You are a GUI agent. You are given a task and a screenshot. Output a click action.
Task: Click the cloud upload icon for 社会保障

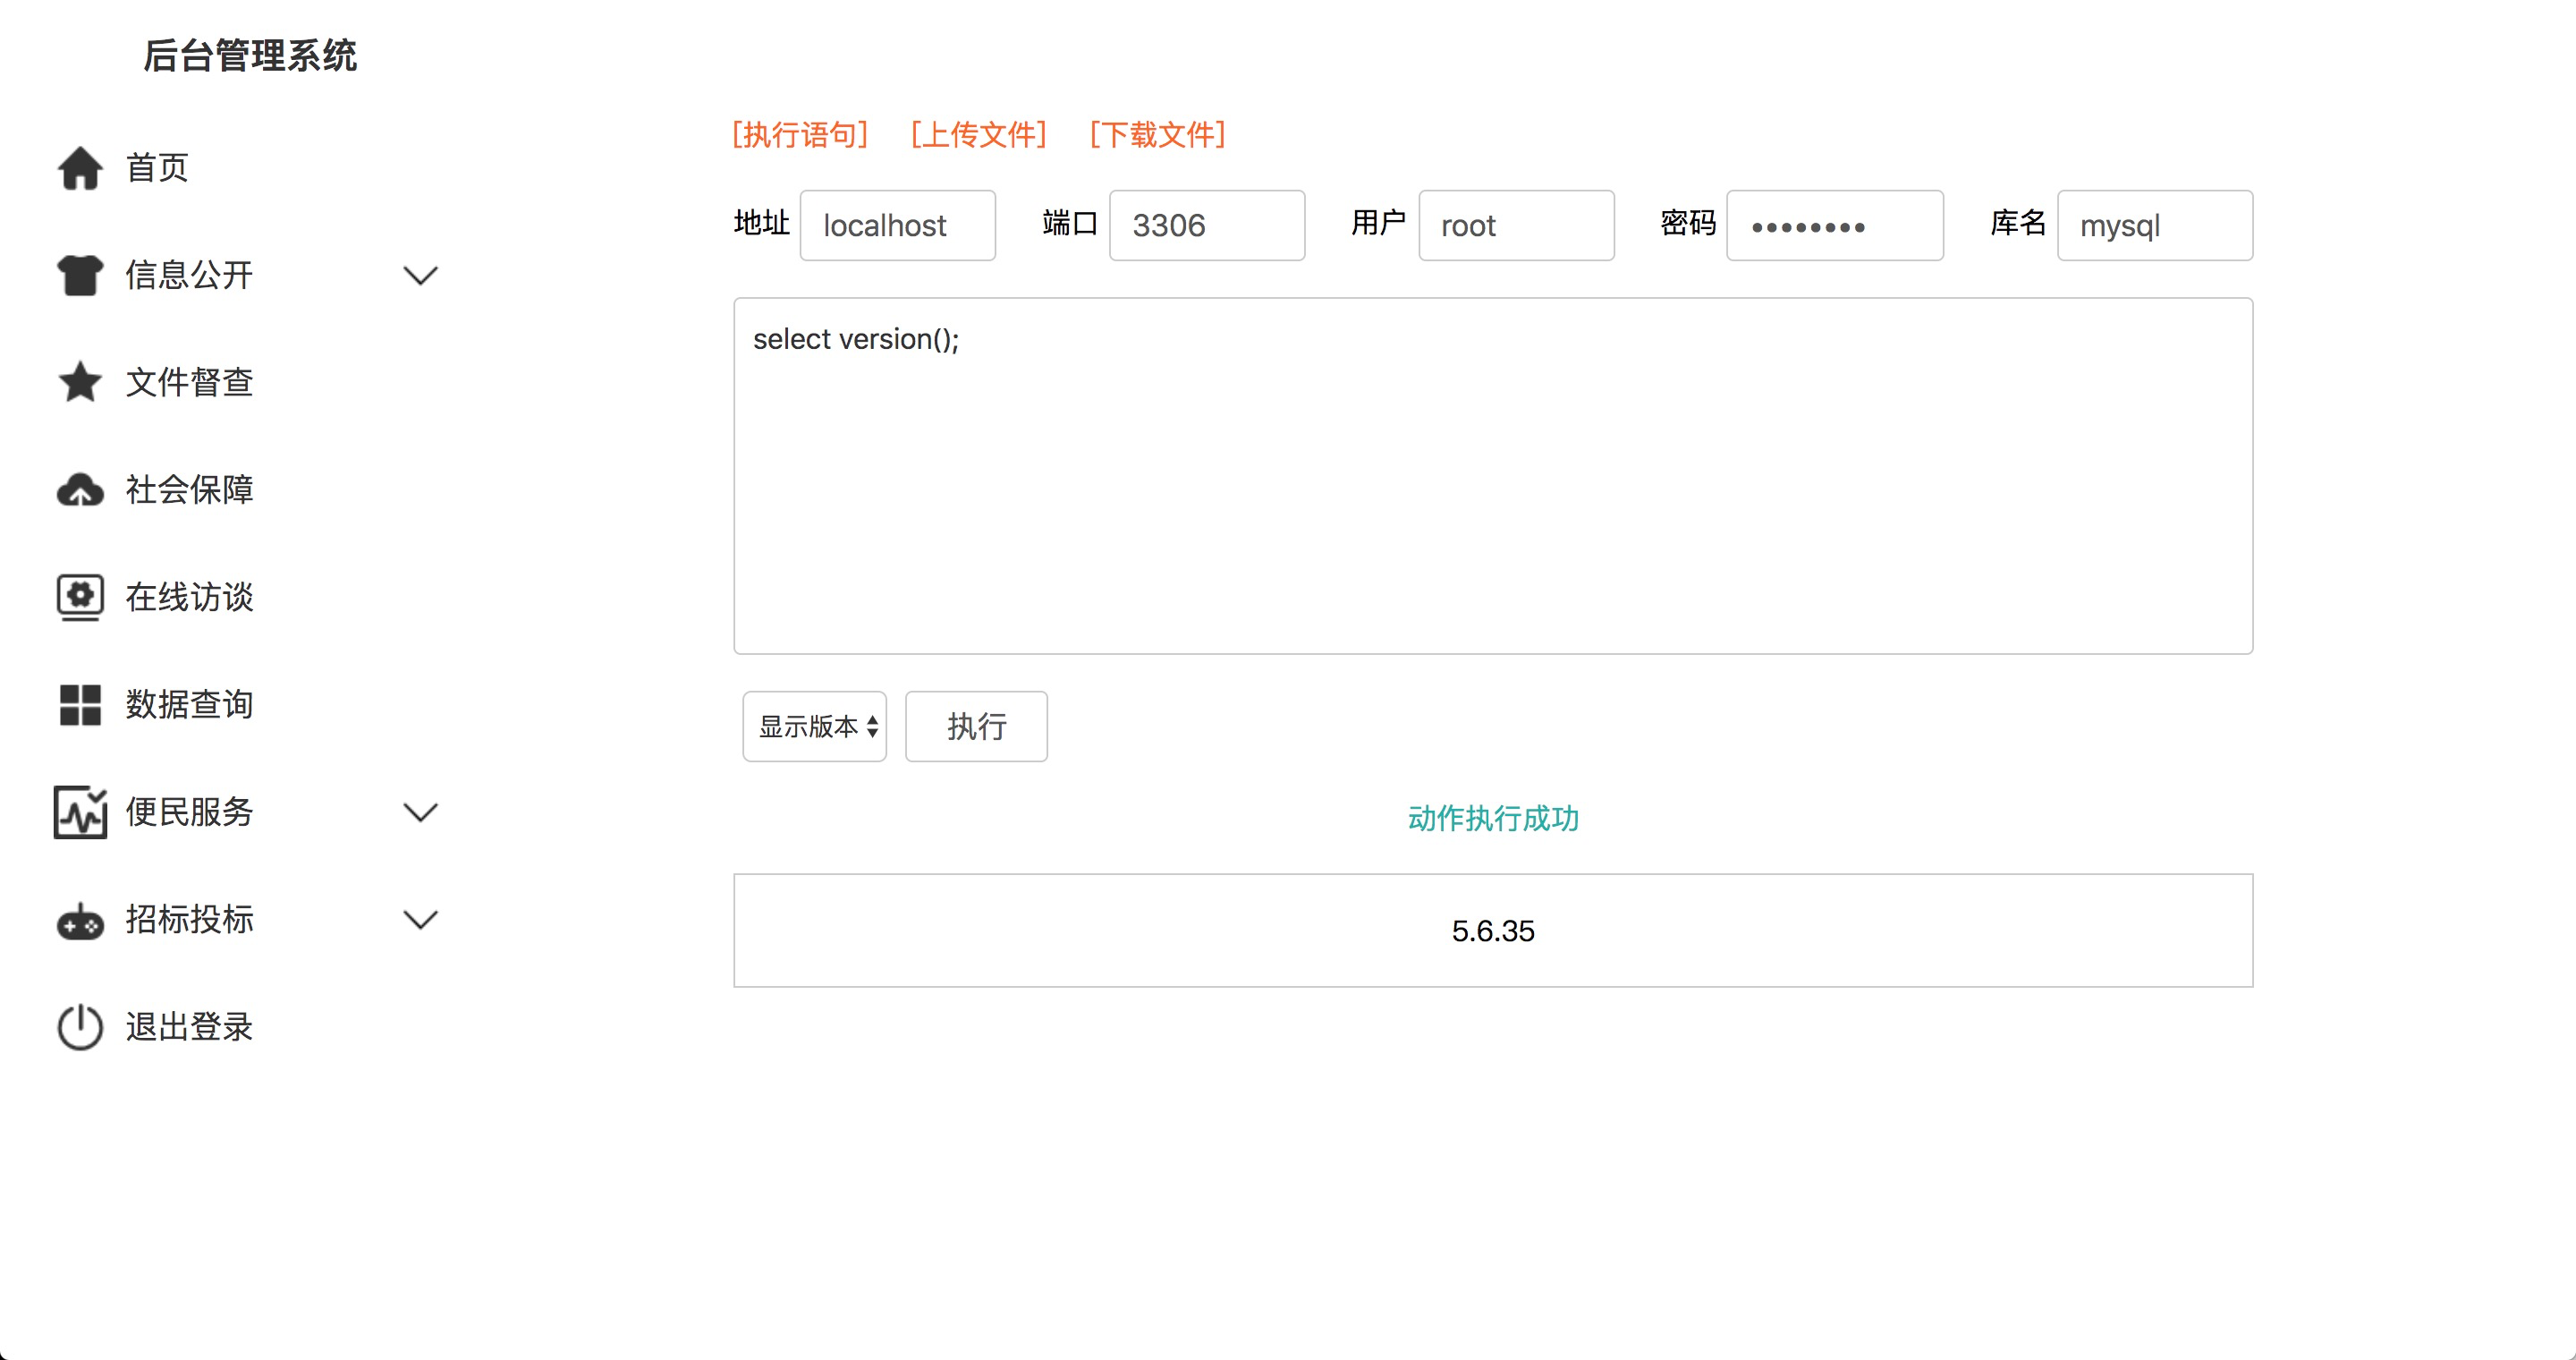(80, 490)
